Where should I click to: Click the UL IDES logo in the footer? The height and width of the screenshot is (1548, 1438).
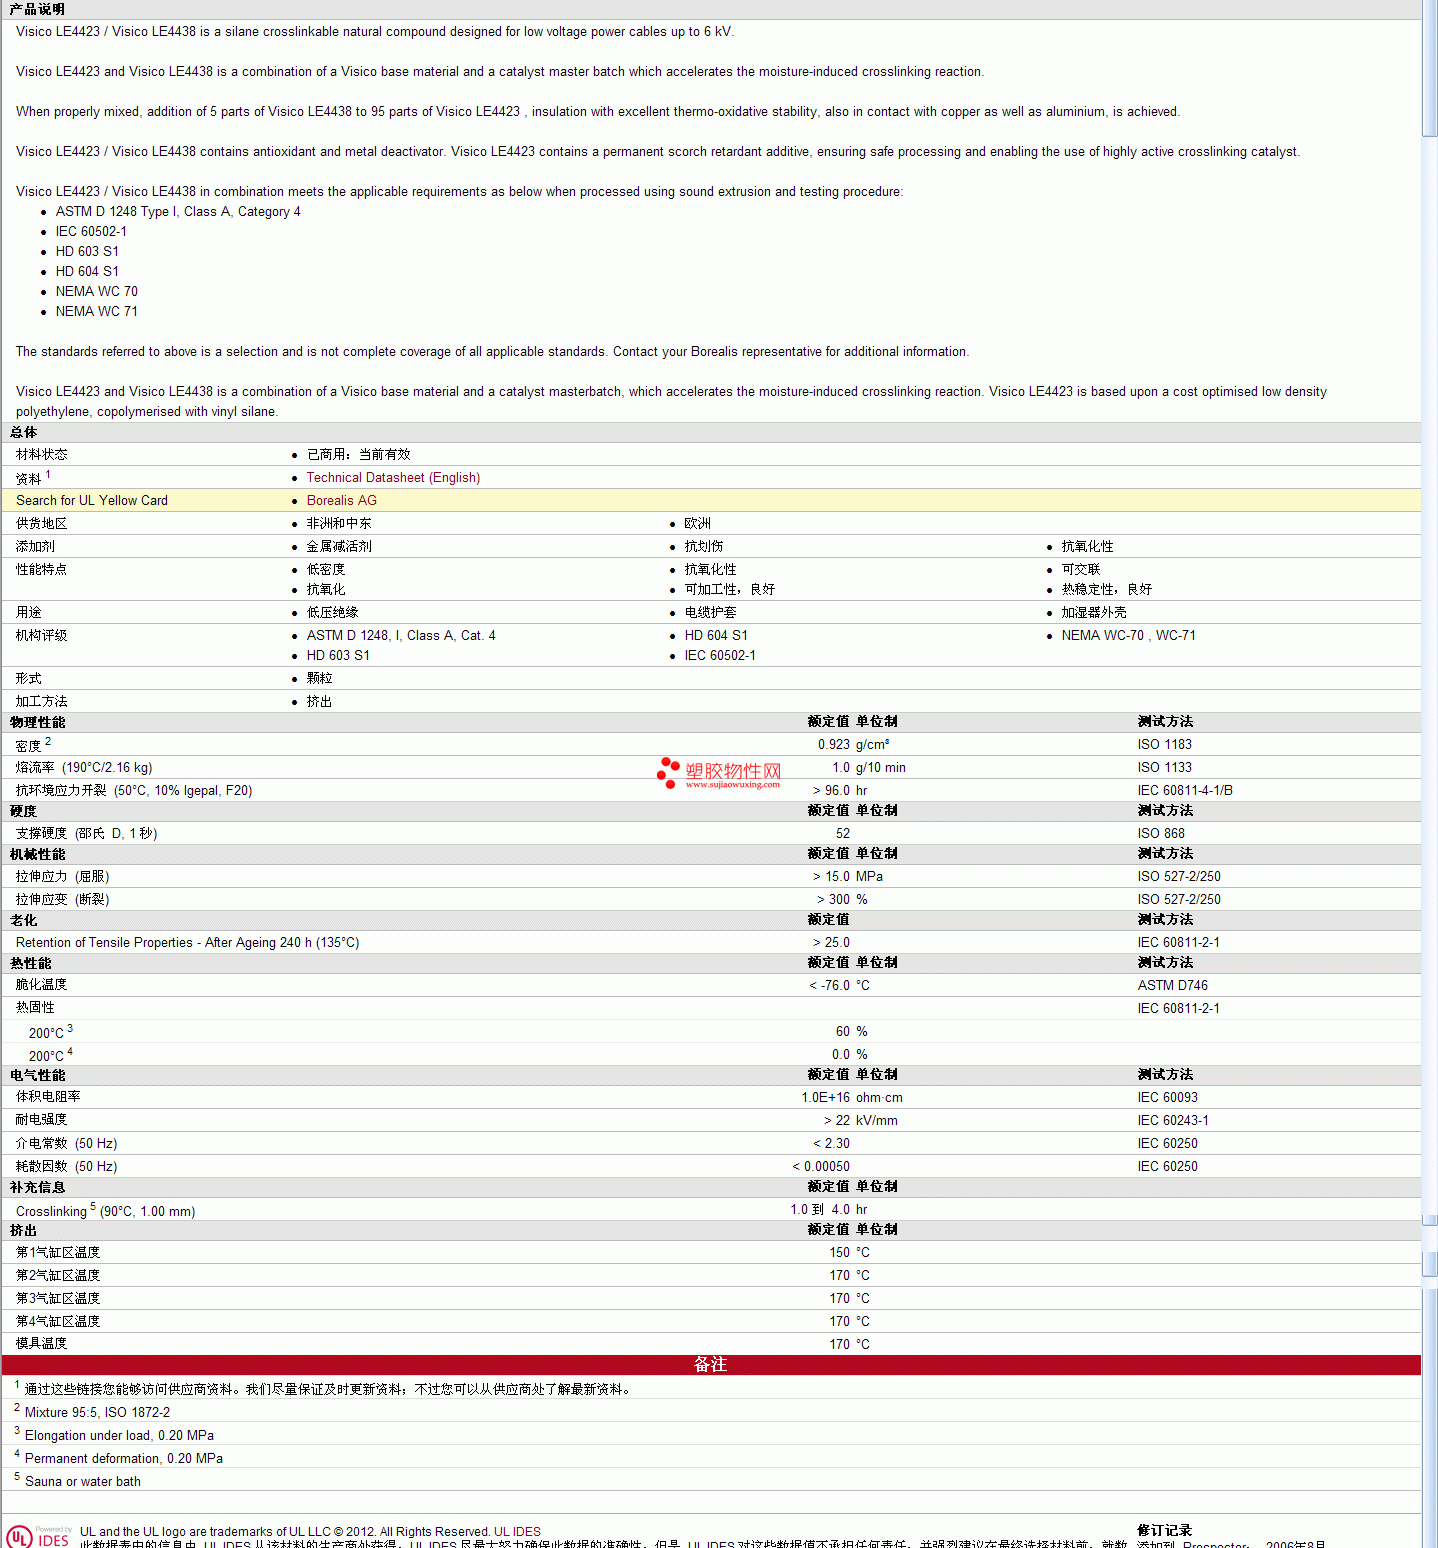[x=38, y=1536]
